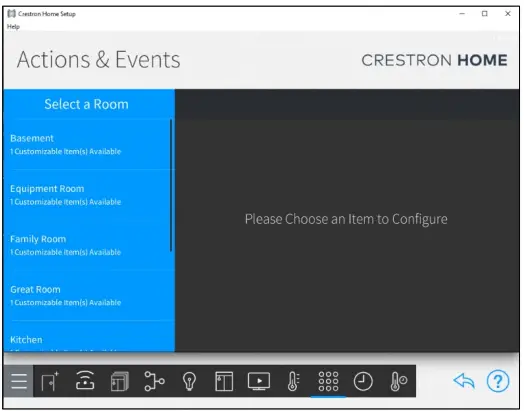This screenshot has width=524, height=411.
Task: Open the add room door icon
Action: [50, 381]
